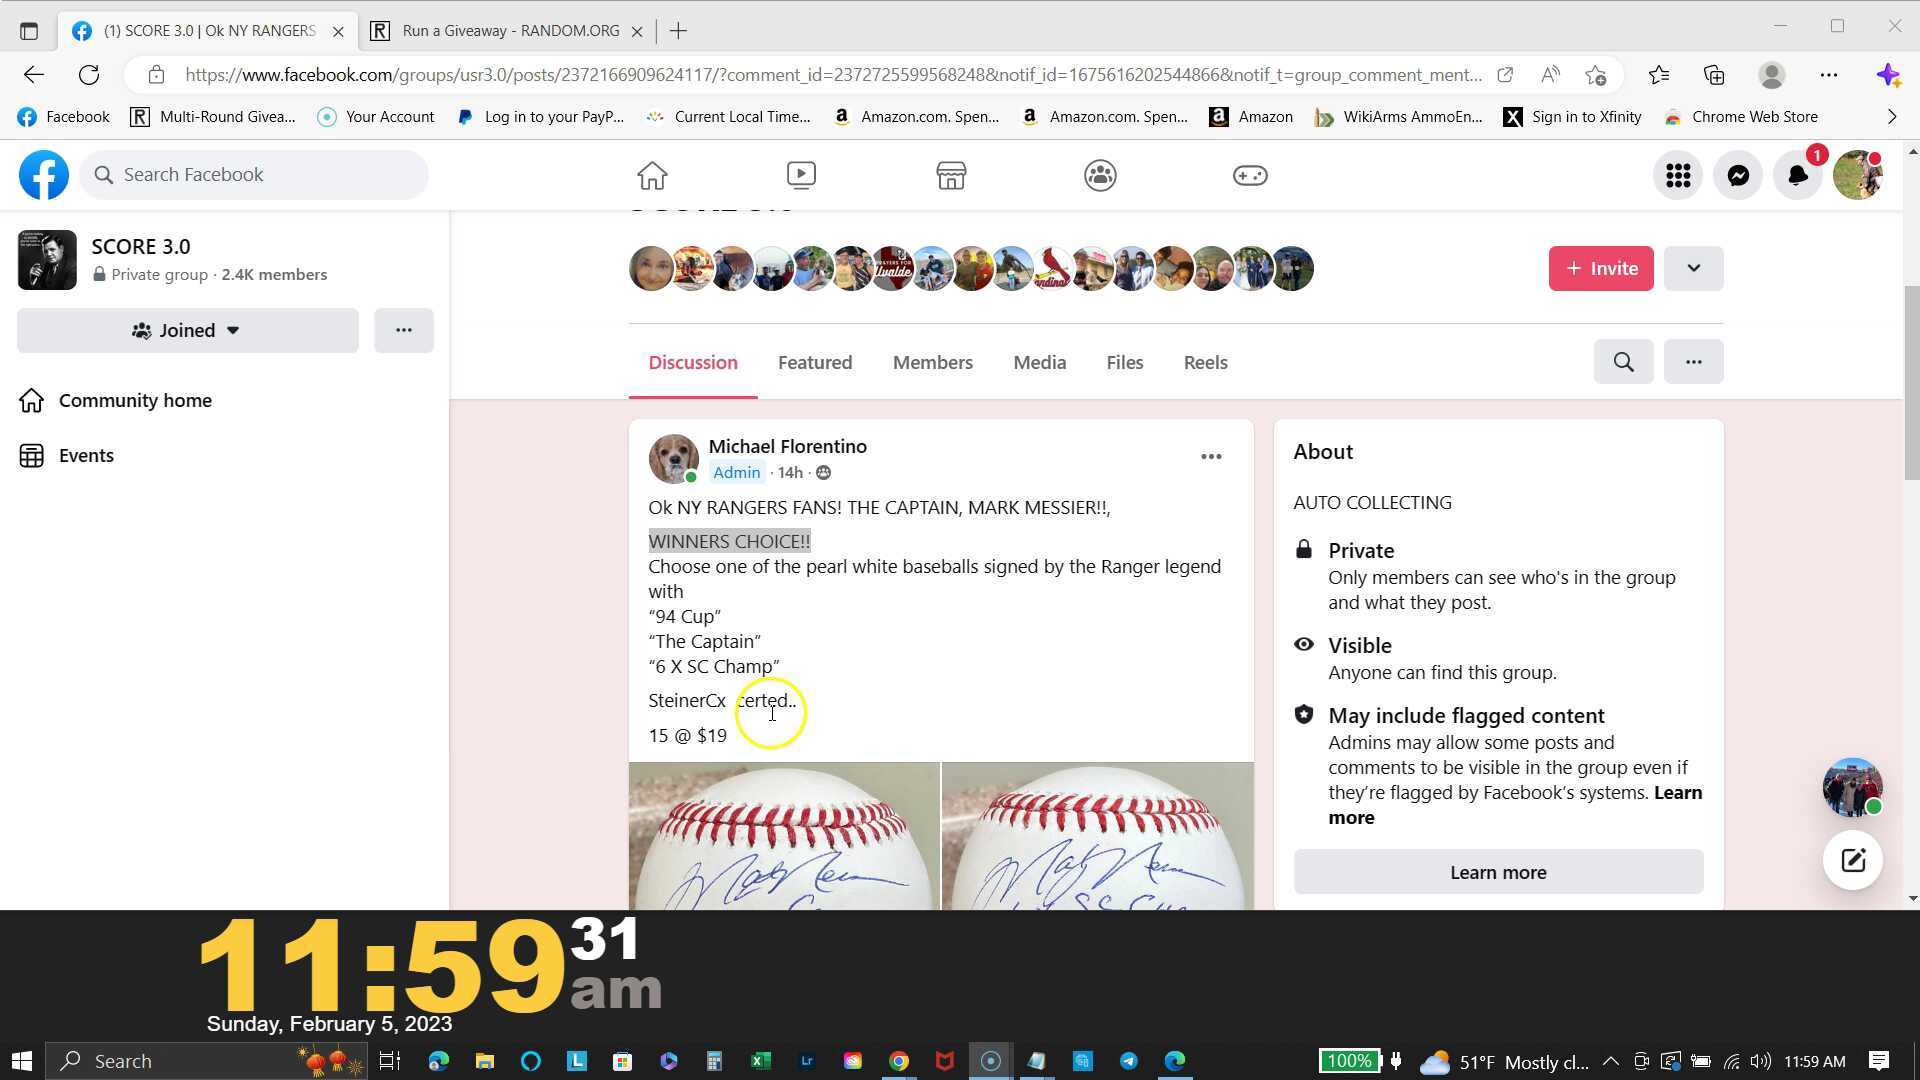Expand the Joined membership dropdown

(187, 330)
